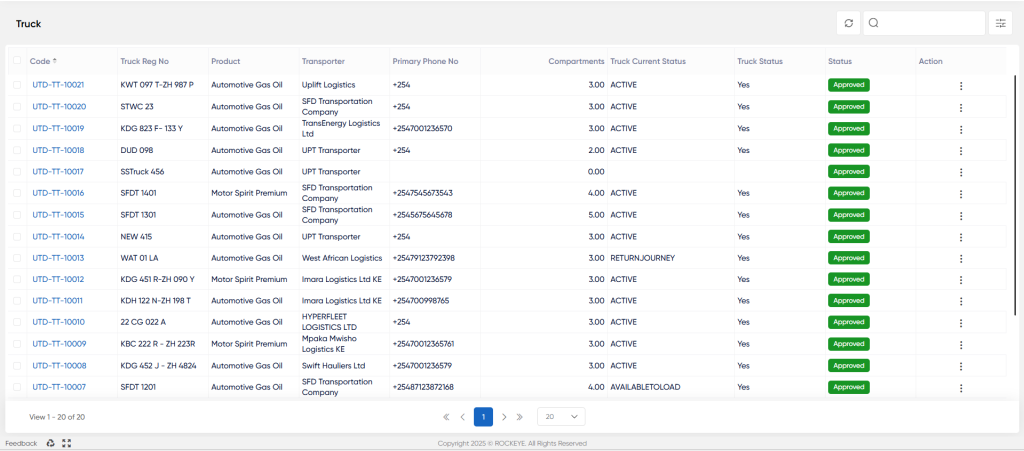The image size is (1024, 451).
Task: Click the recycle icon beside Feedback
Action: [50, 443]
